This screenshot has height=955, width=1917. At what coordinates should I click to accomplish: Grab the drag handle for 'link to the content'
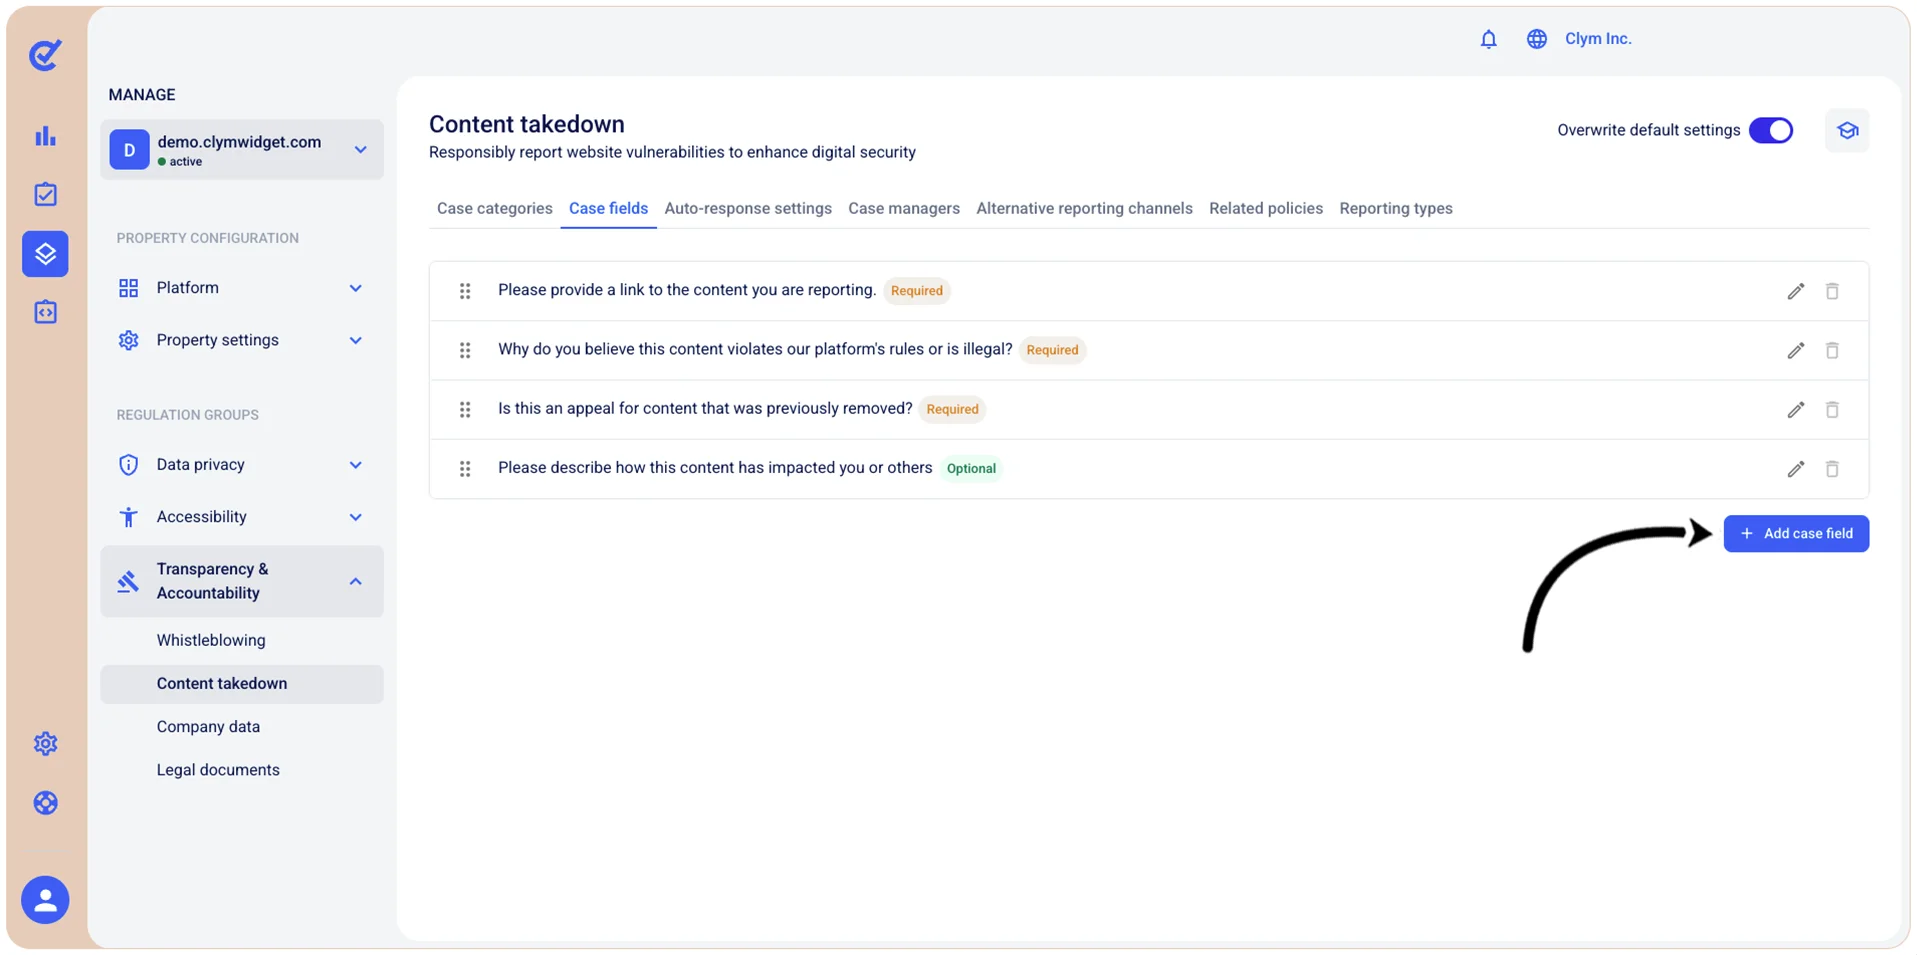click(x=465, y=291)
